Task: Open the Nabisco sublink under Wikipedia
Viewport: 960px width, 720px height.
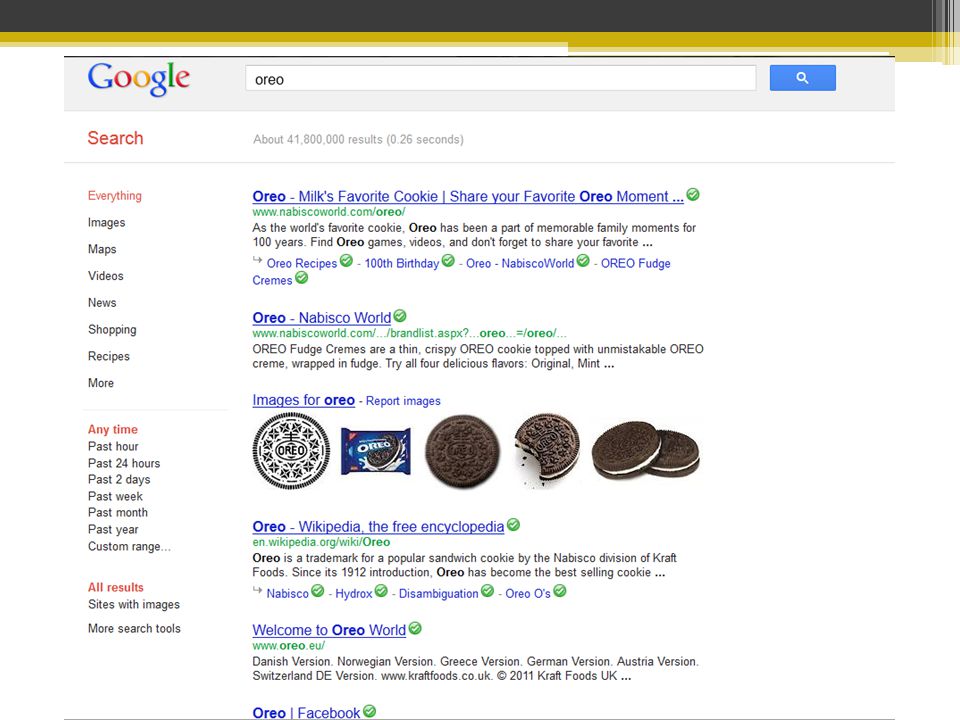Action: pos(287,593)
